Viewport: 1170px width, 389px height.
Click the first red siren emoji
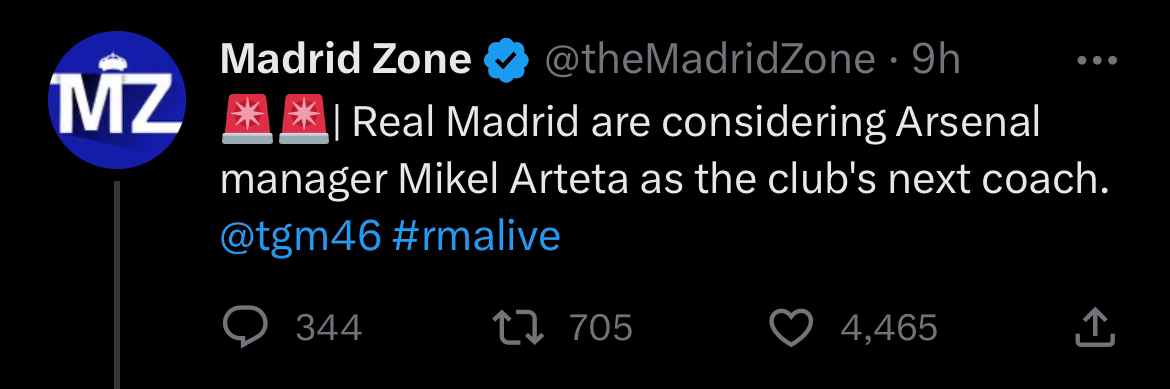click(x=248, y=119)
